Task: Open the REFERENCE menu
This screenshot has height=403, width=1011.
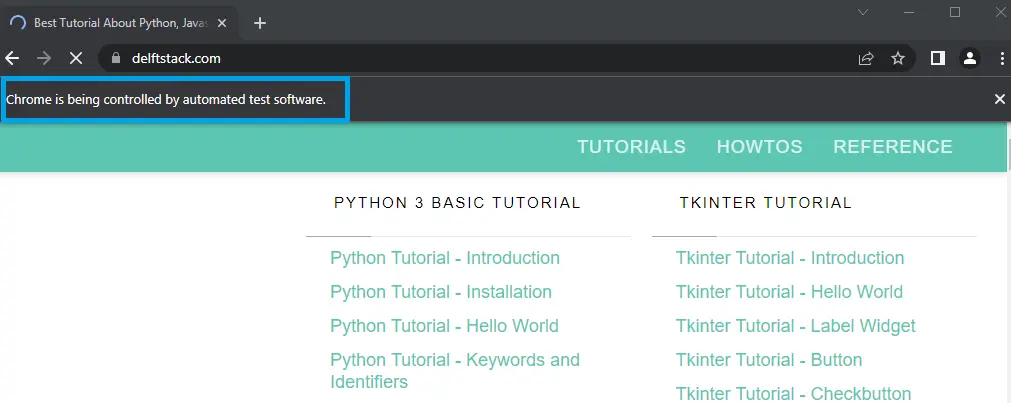Action: pyautogui.click(x=893, y=147)
